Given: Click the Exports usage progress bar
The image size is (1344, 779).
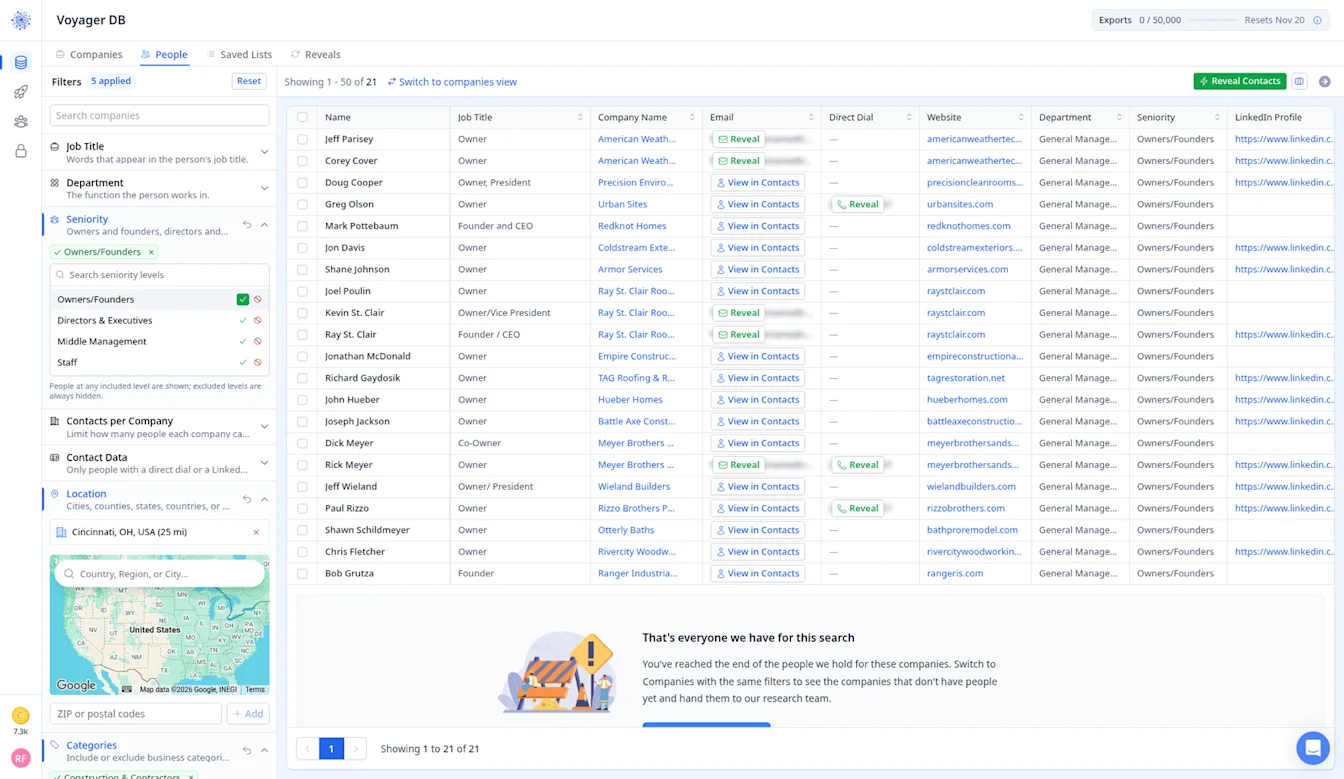Looking at the screenshot, I should (x=1213, y=20).
